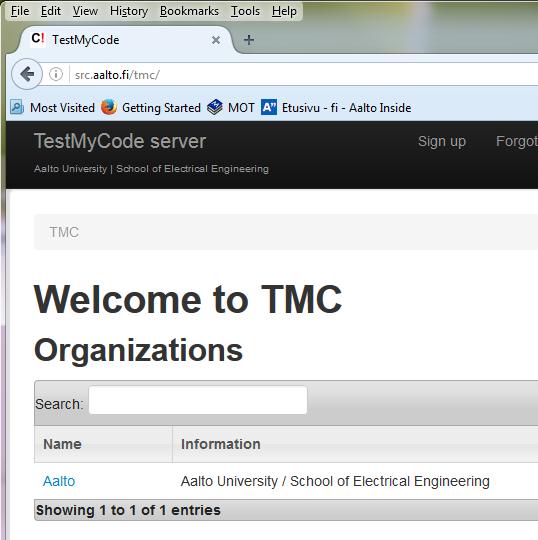
Task: Open the History menu
Action: (129, 11)
